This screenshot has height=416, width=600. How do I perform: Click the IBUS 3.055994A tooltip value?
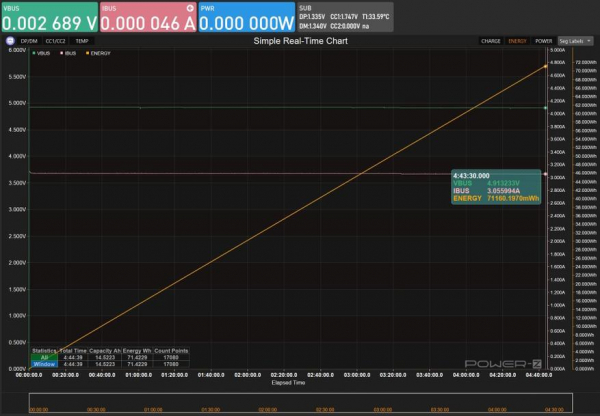(503, 191)
